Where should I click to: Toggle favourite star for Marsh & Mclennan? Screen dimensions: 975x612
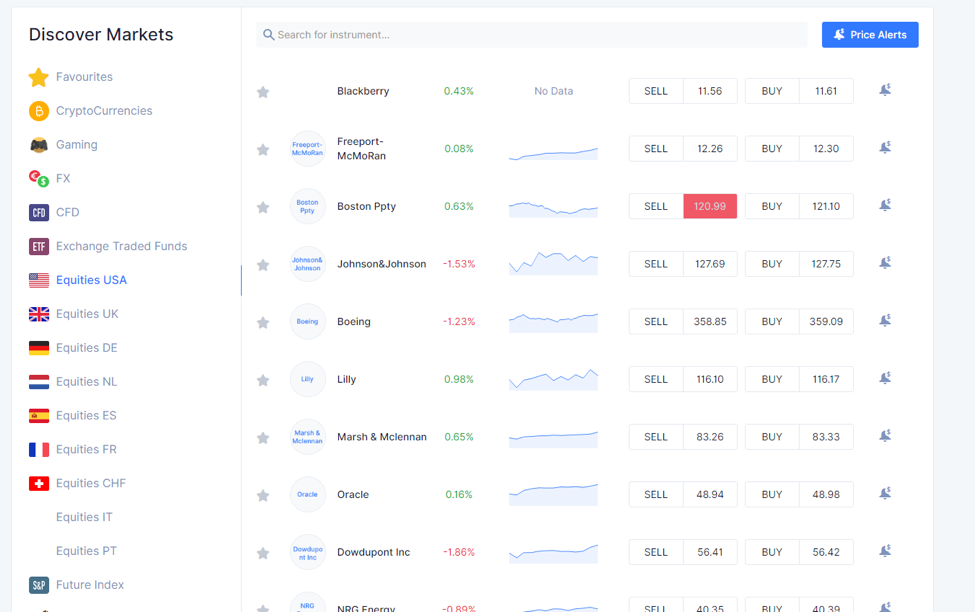coord(263,438)
